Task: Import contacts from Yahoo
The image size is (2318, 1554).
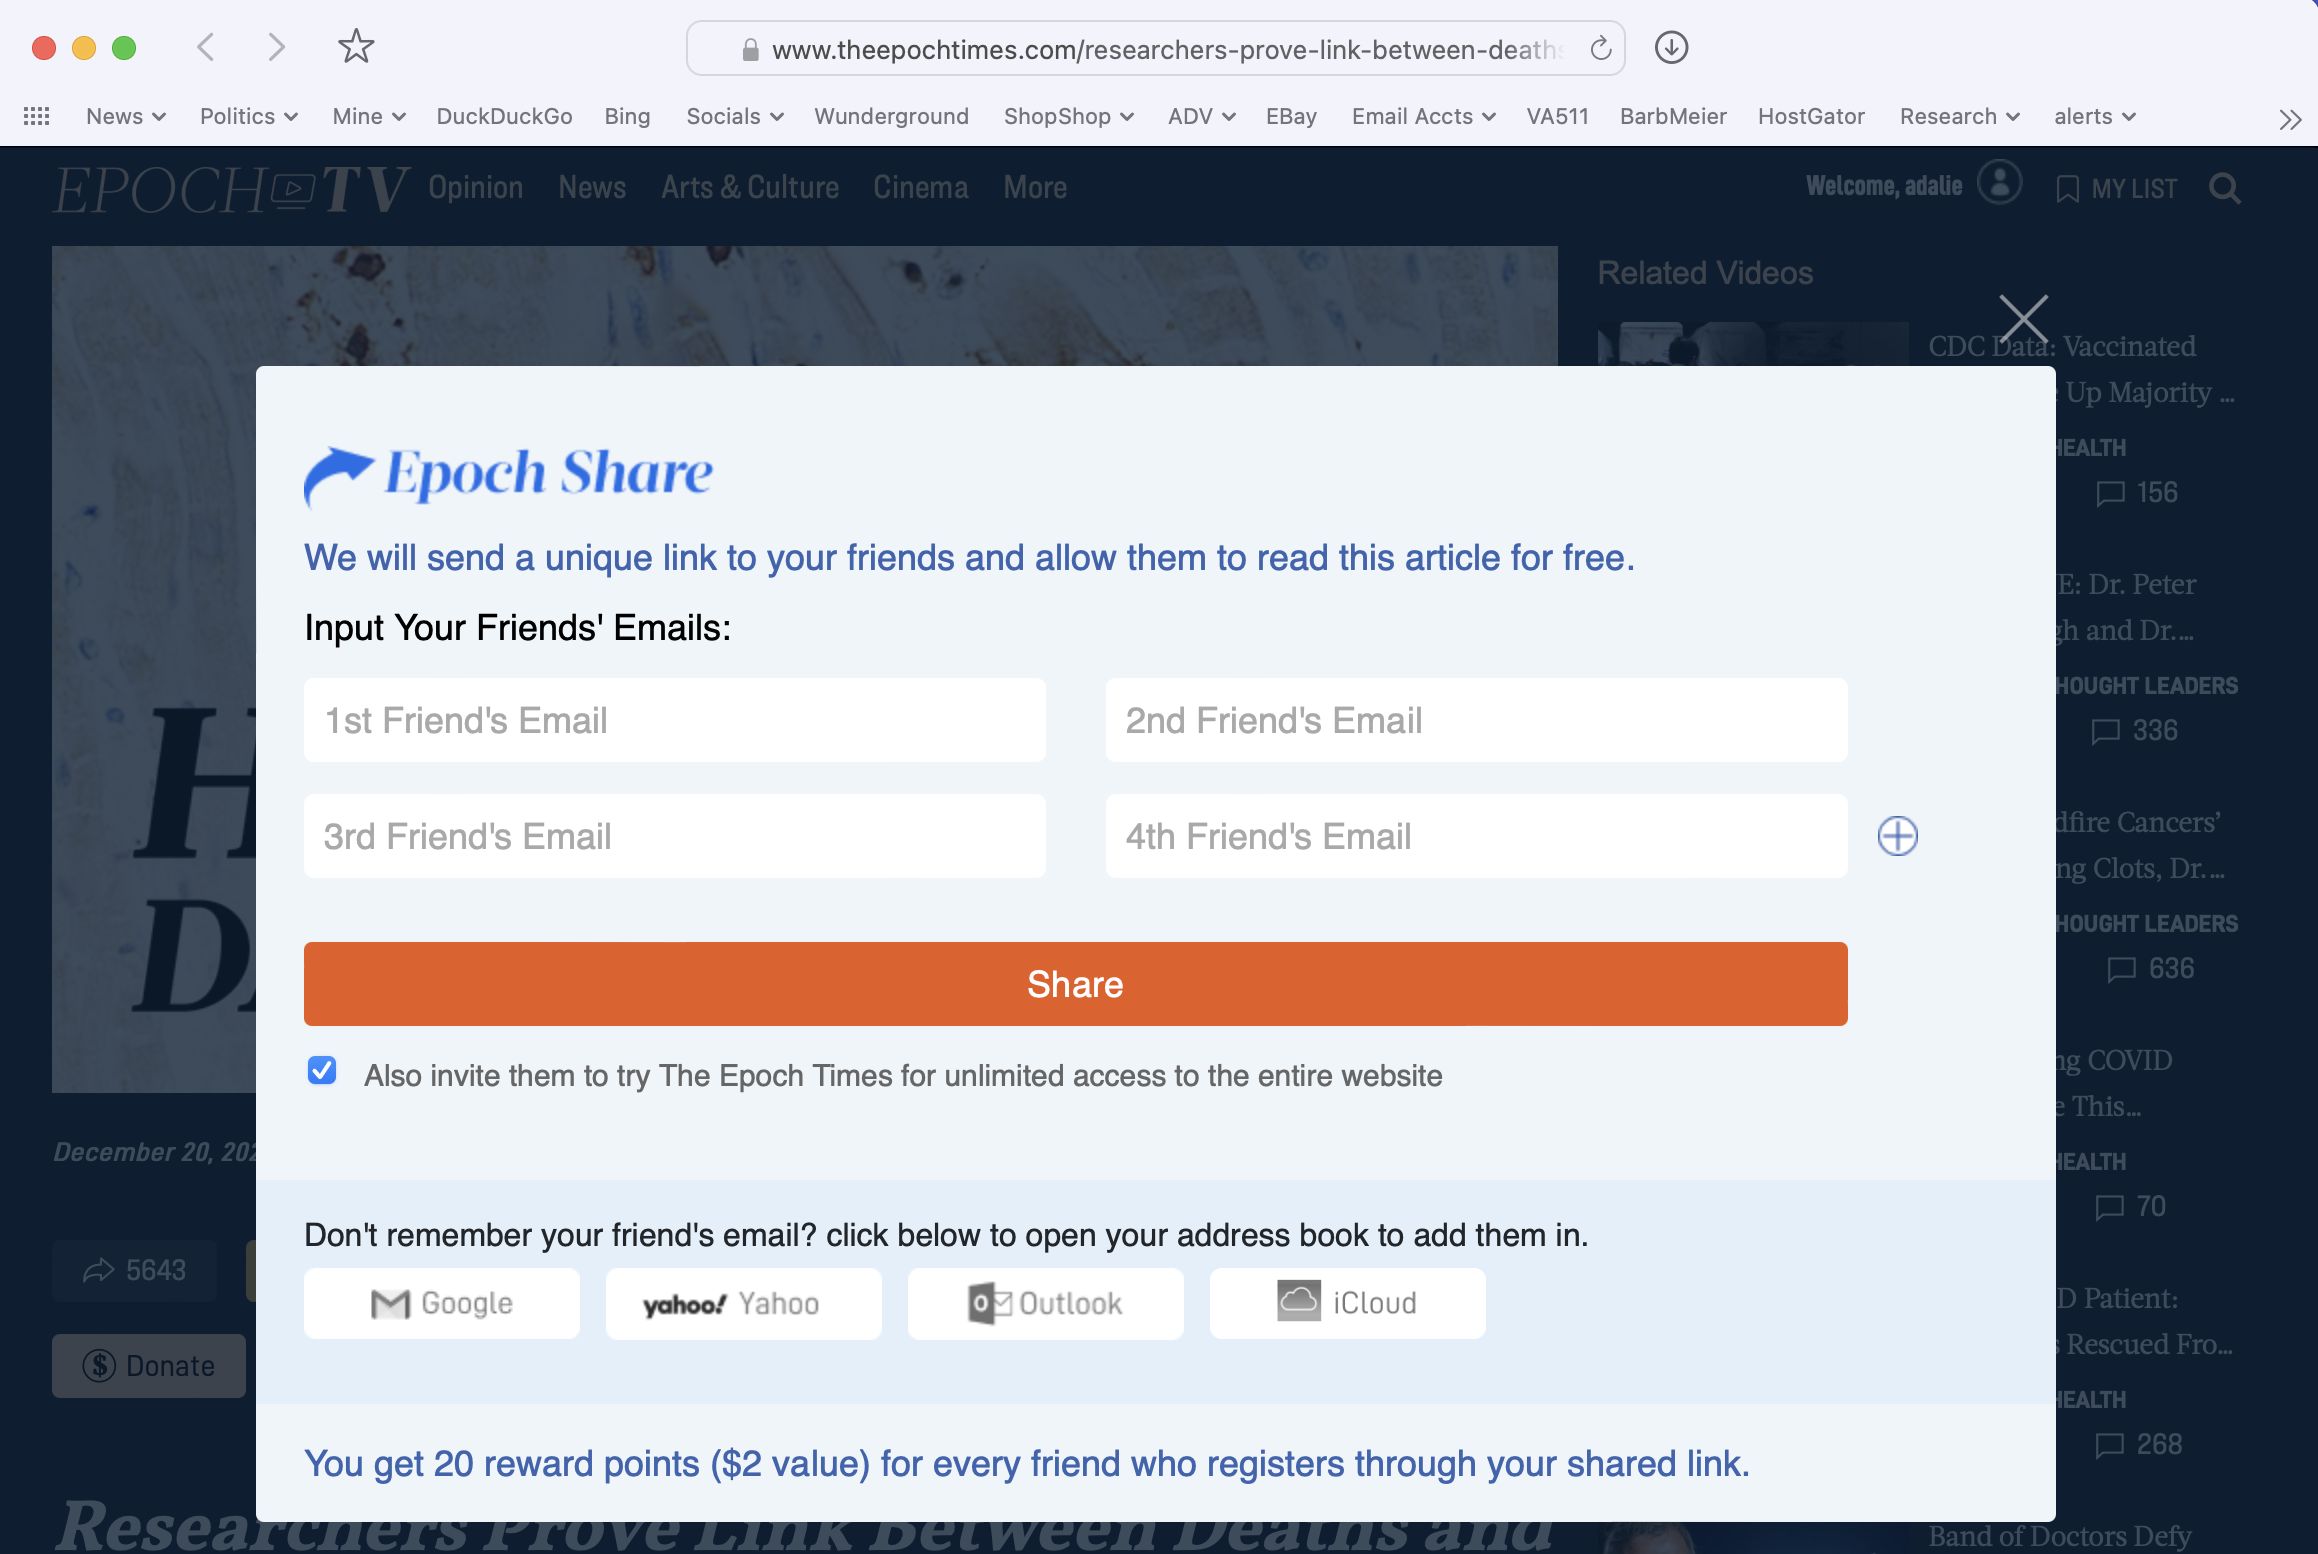Action: tap(744, 1303)
